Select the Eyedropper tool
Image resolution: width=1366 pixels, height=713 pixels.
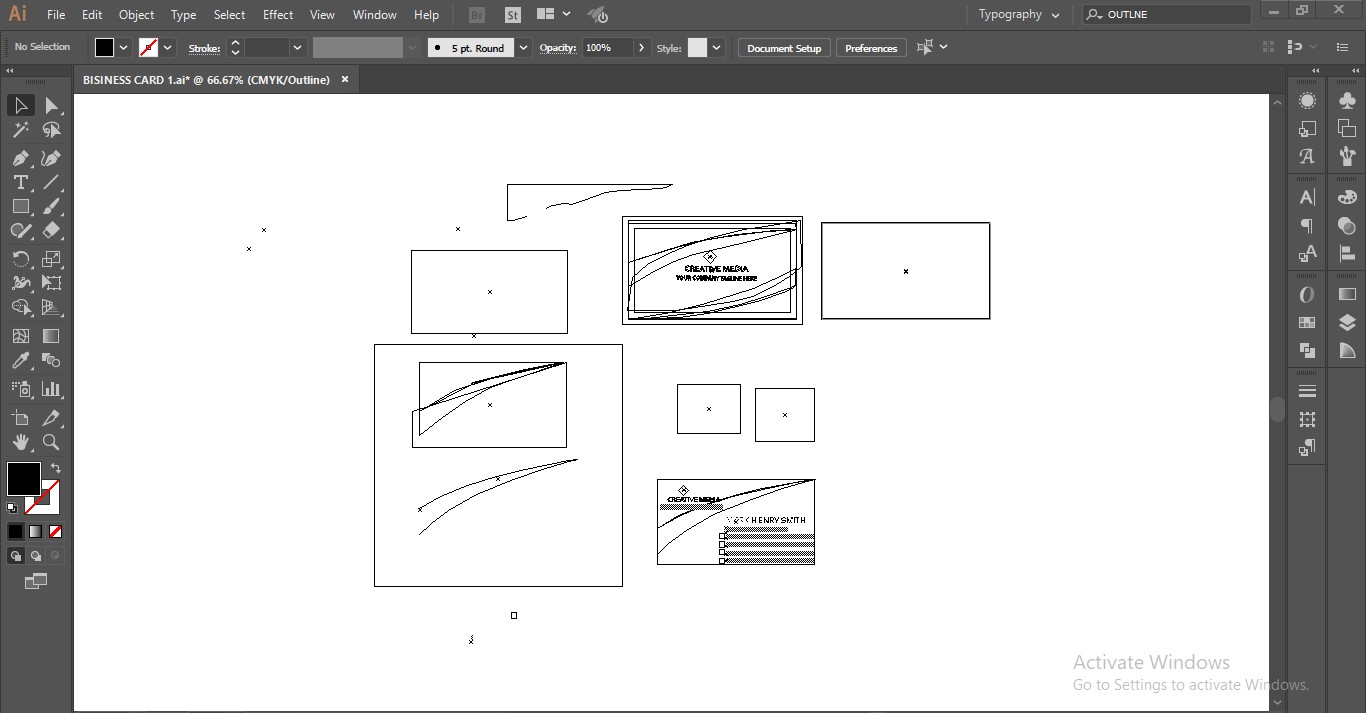point(20,362)
